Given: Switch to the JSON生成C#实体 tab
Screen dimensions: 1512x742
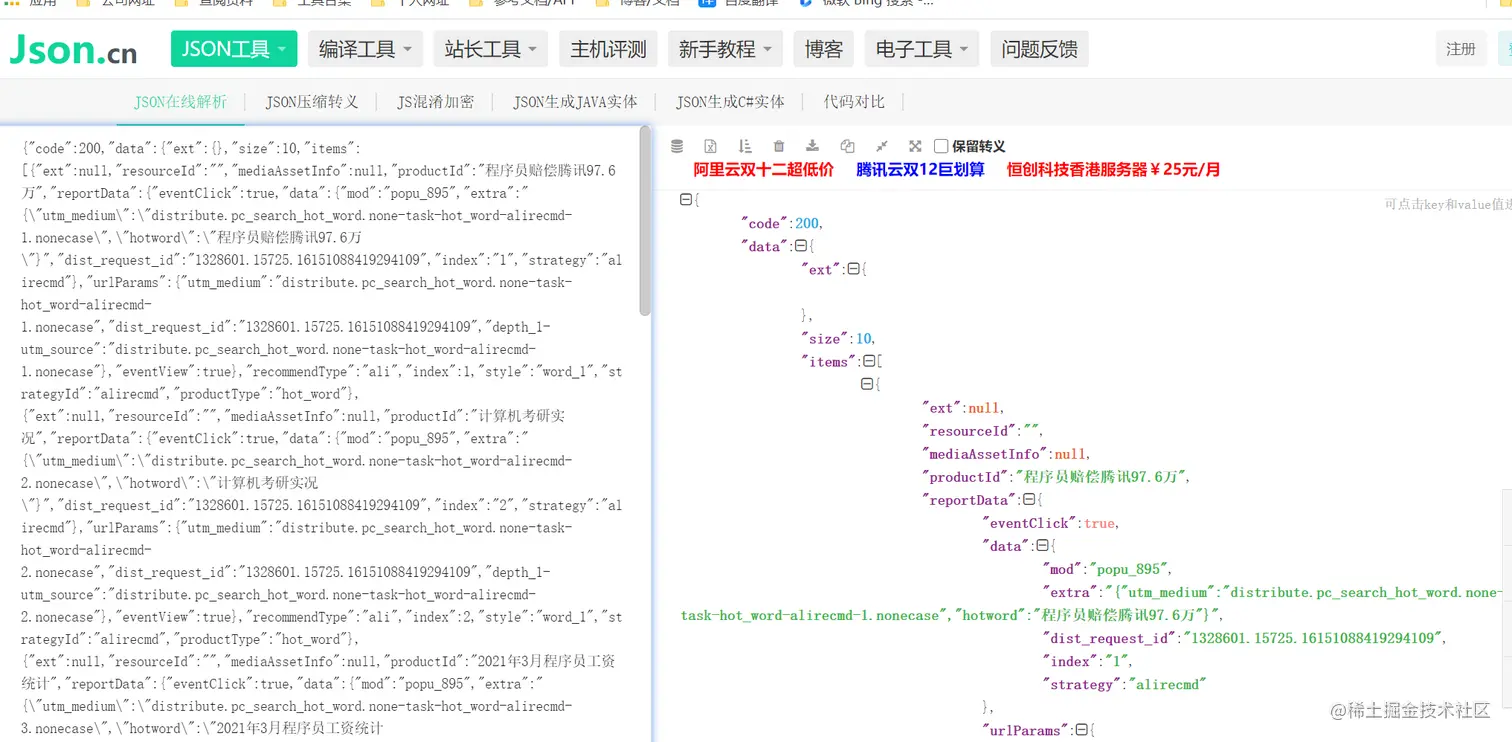Looking at the screenshot, I should coord(730,101).
